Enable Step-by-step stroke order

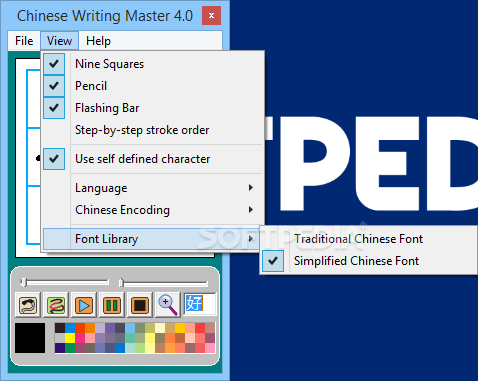[153, 130]
